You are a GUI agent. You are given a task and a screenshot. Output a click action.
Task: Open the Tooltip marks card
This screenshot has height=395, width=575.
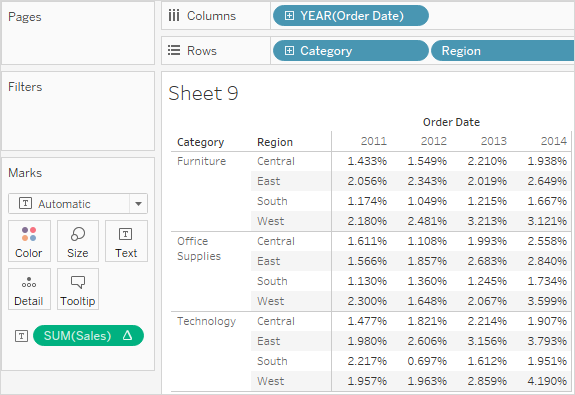coord(78,289)
